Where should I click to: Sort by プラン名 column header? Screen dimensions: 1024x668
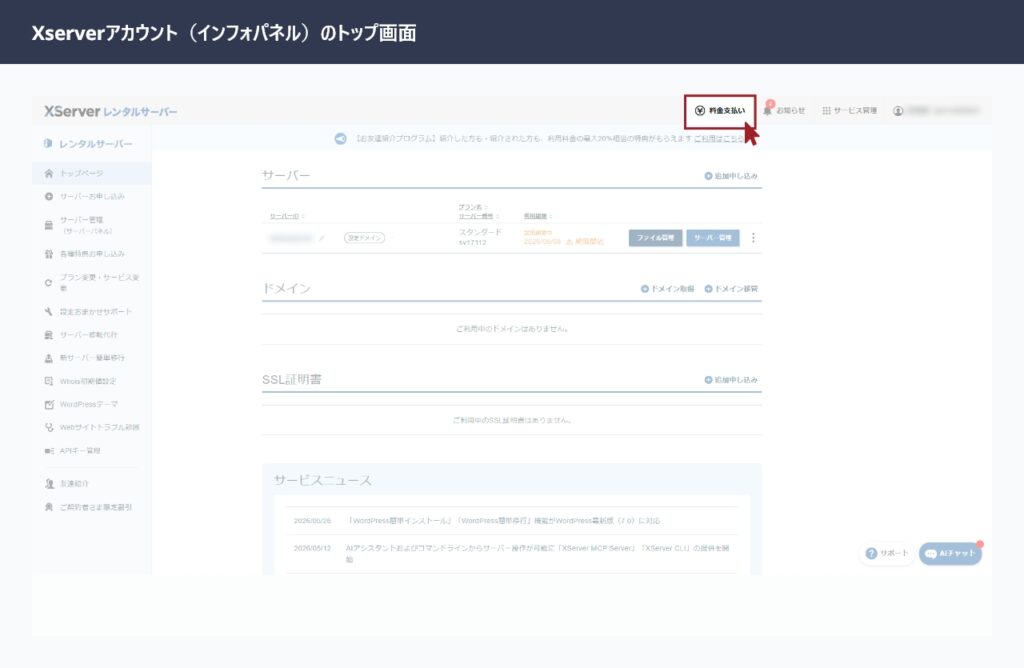pyautogui.click(x=473, y=208)
